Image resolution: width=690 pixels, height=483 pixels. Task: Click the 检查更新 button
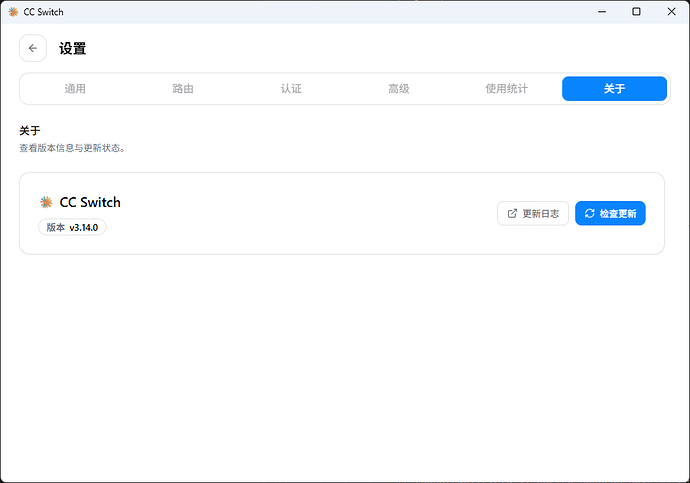click(610, 213)
